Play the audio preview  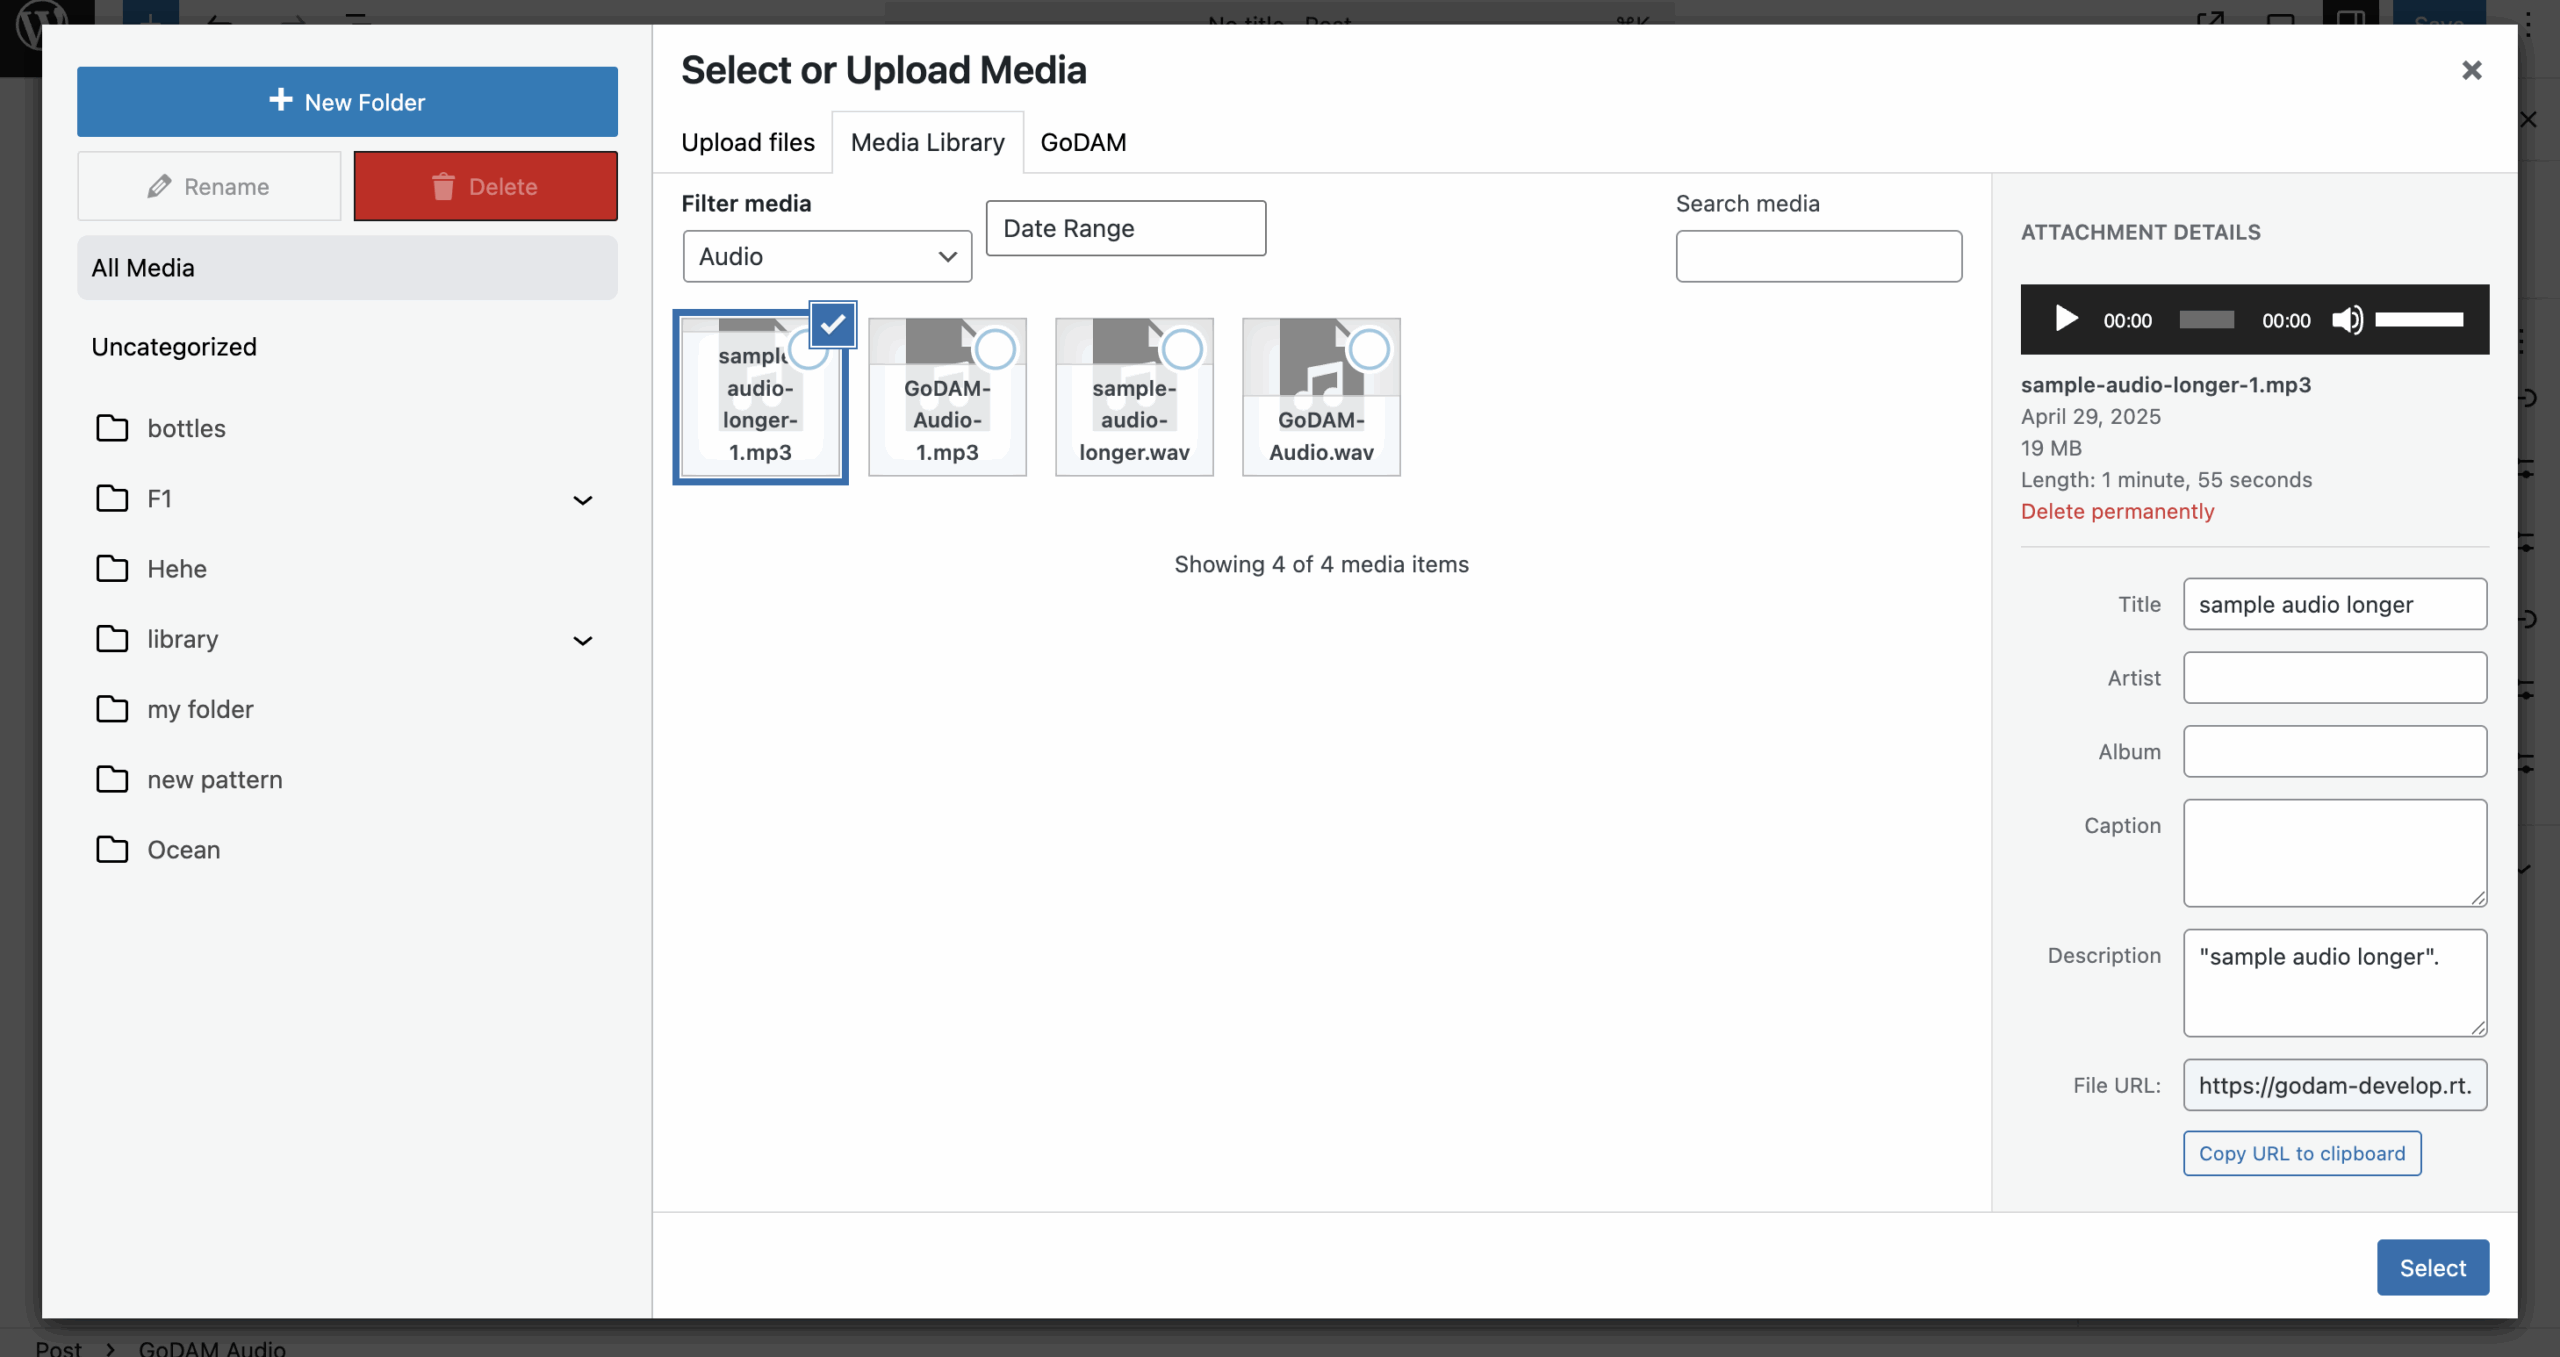click(x=2065, y=320)
